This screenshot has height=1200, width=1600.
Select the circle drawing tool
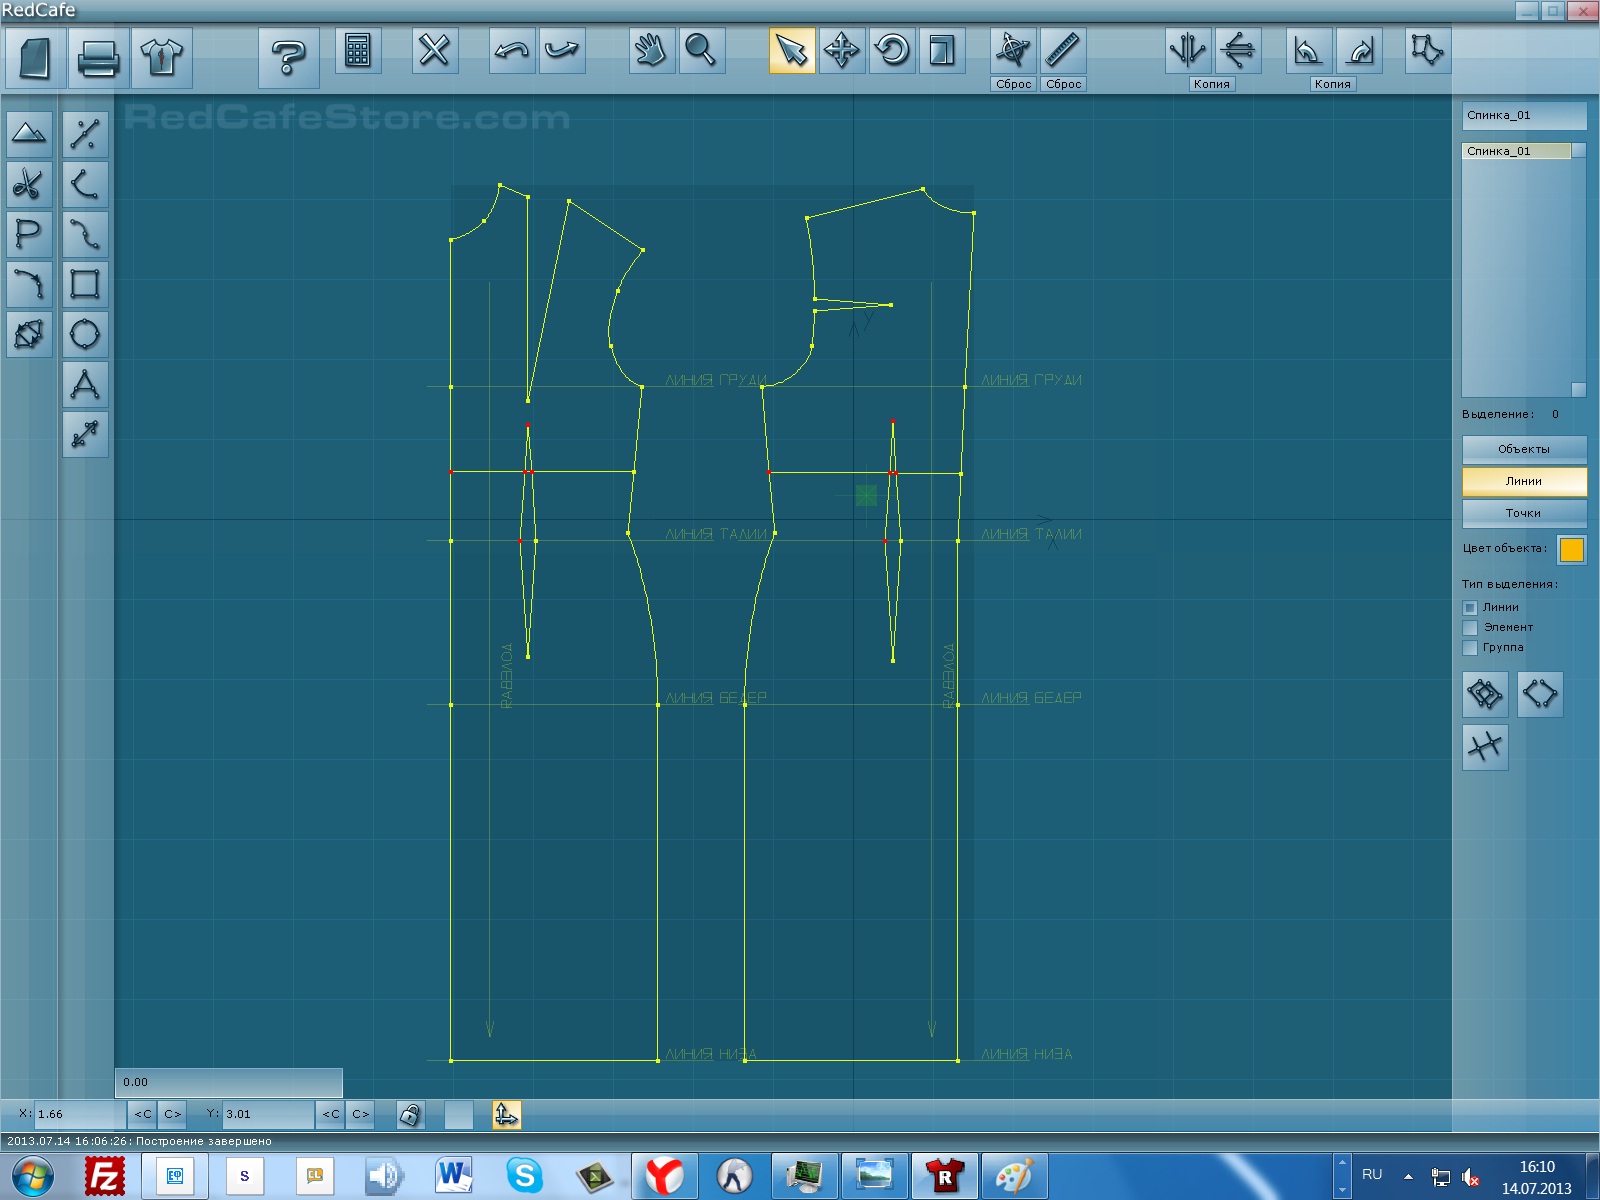85,334
